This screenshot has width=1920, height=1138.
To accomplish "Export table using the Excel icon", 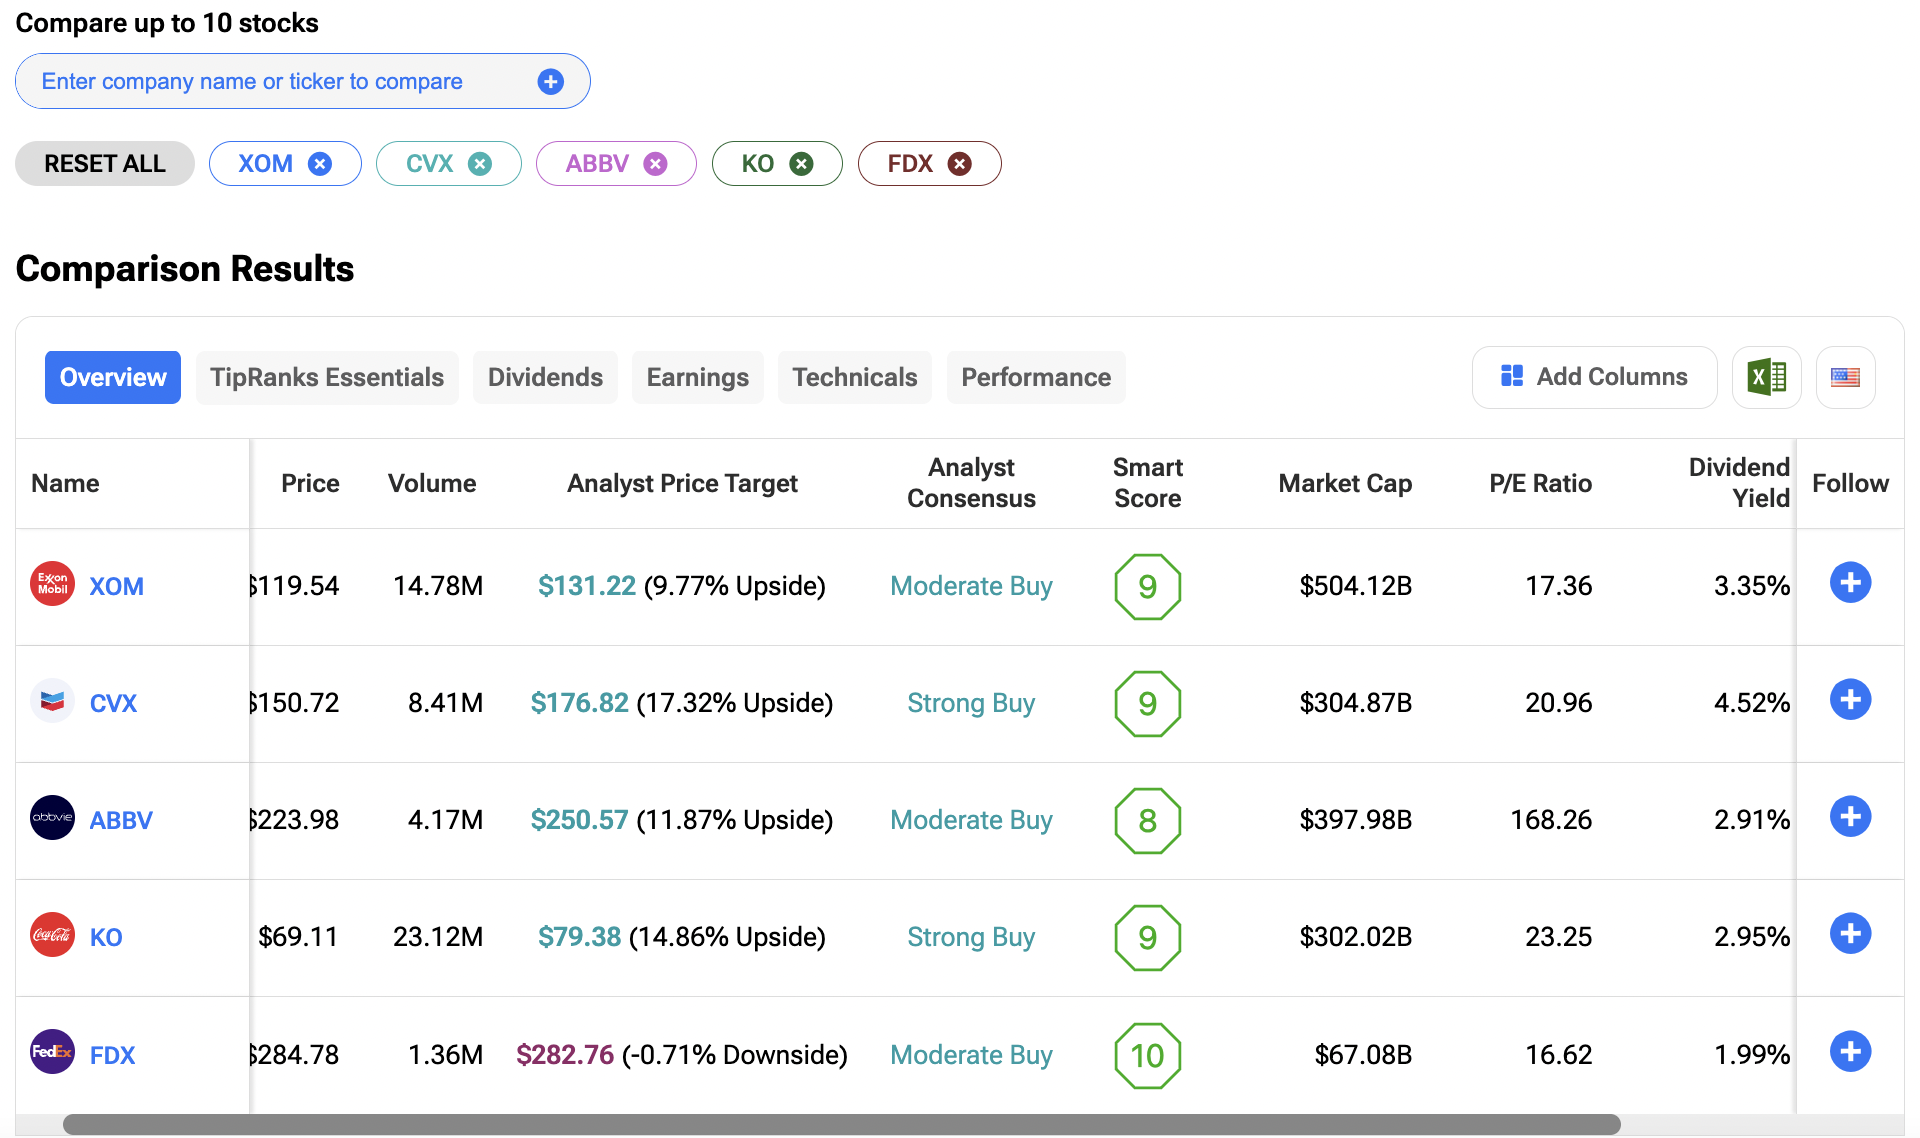I will pos(1767,377).
